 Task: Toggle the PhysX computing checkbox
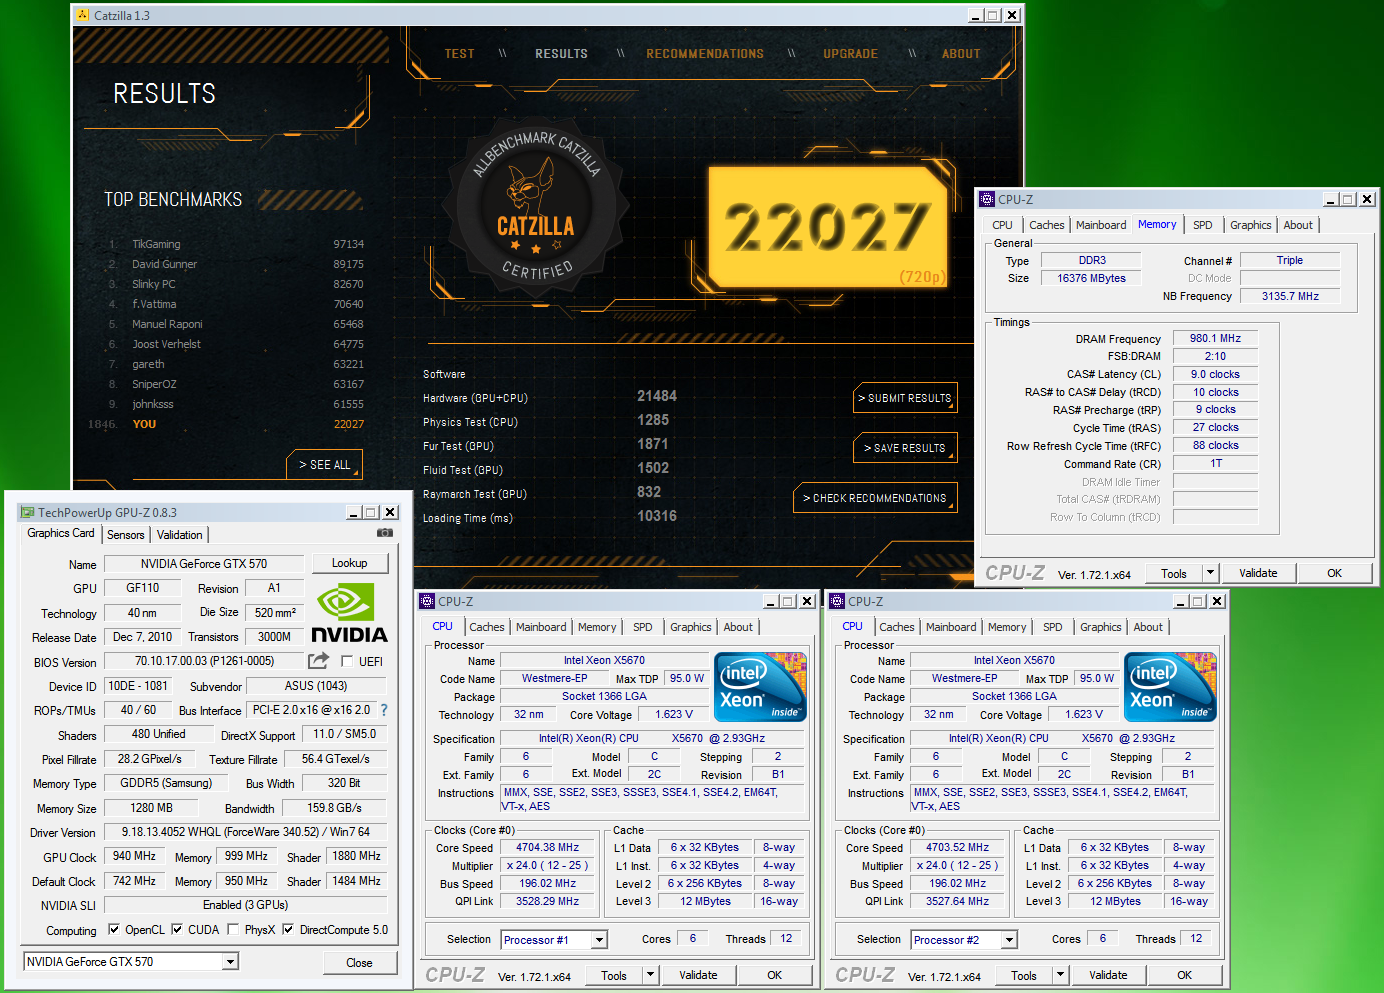[233, 929]
